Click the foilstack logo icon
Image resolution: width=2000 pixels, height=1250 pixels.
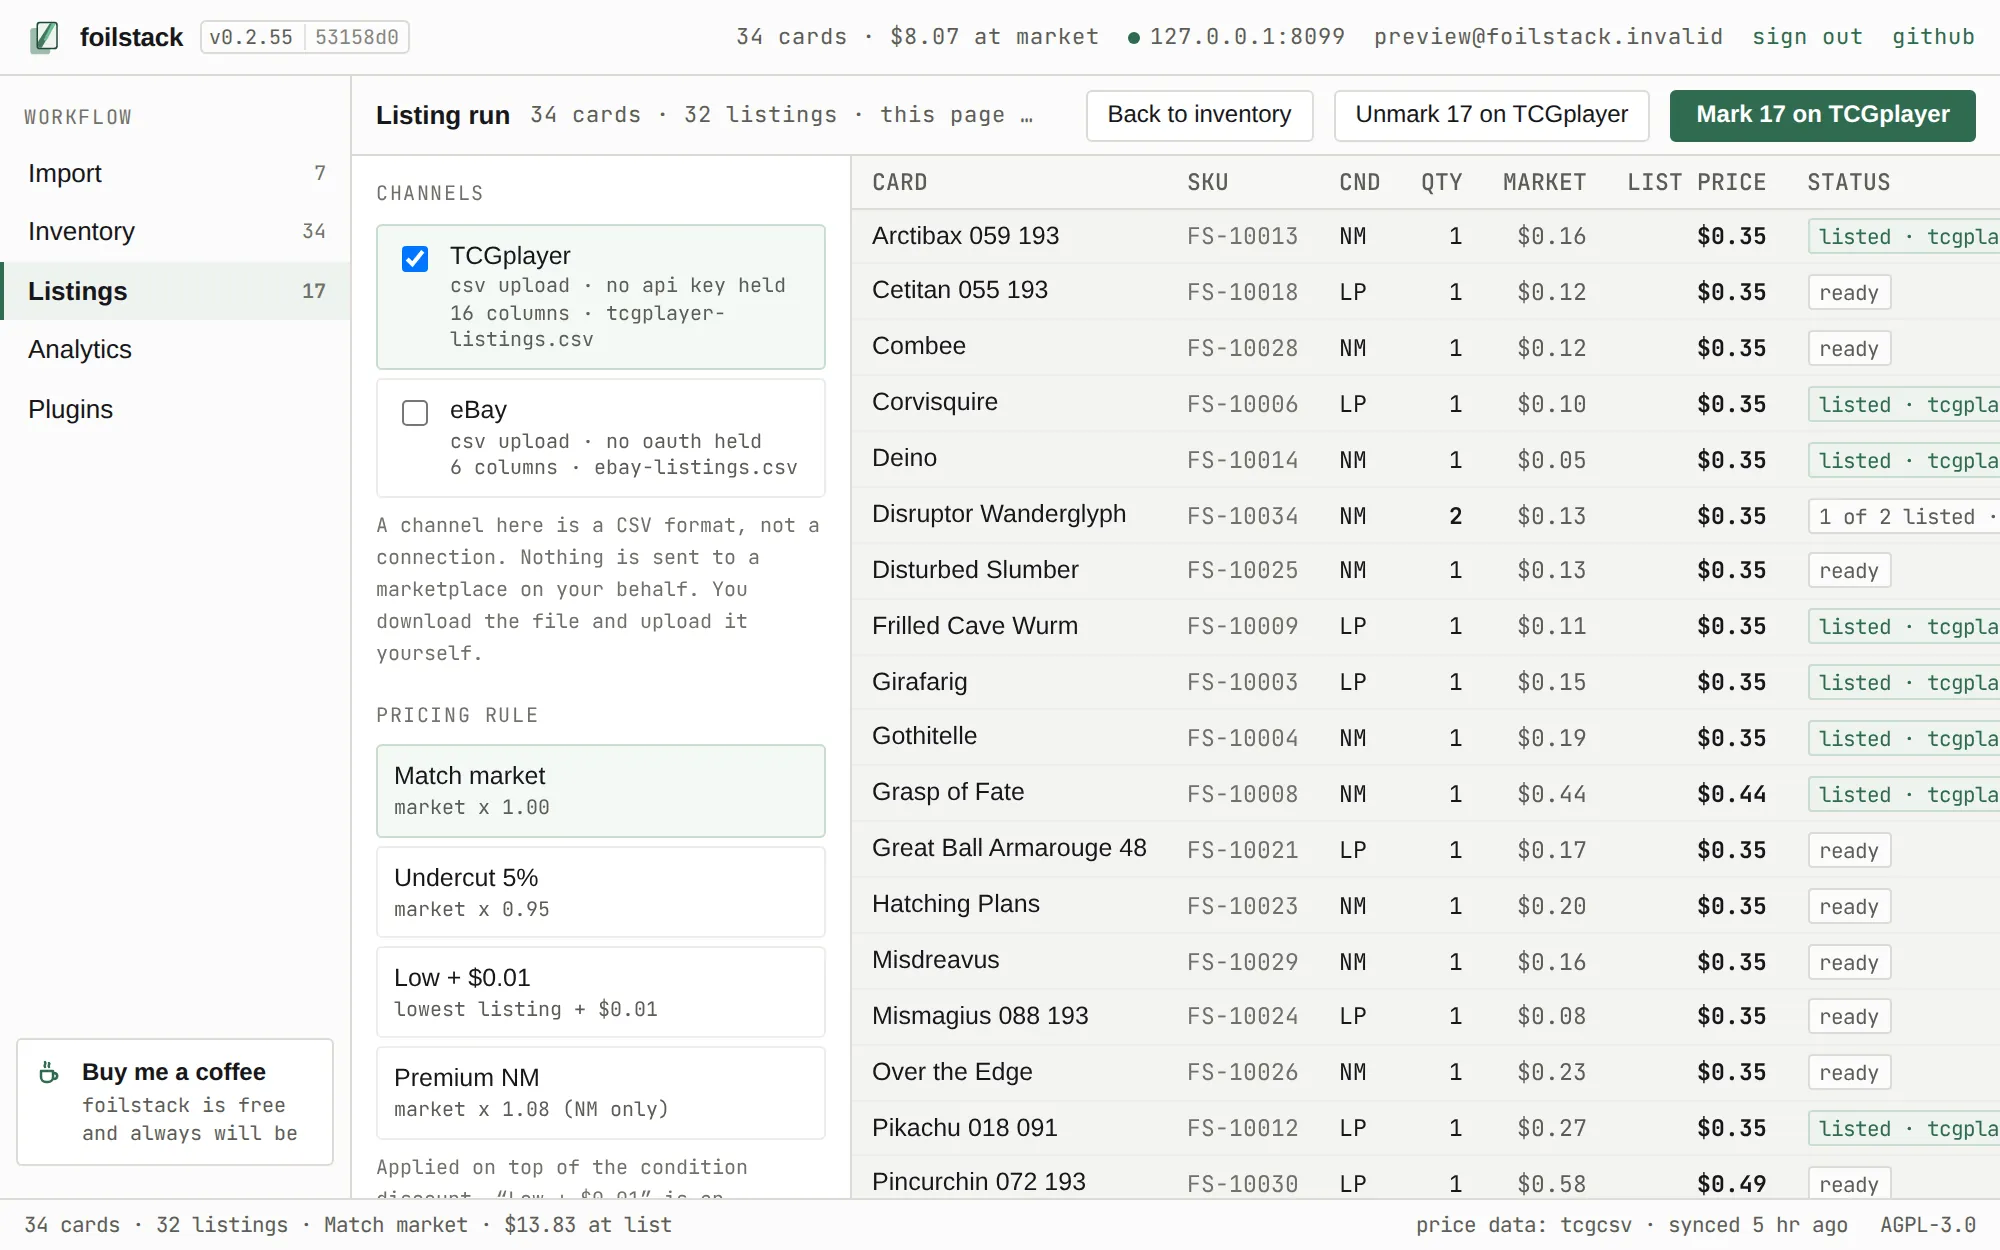click(44, 37)
